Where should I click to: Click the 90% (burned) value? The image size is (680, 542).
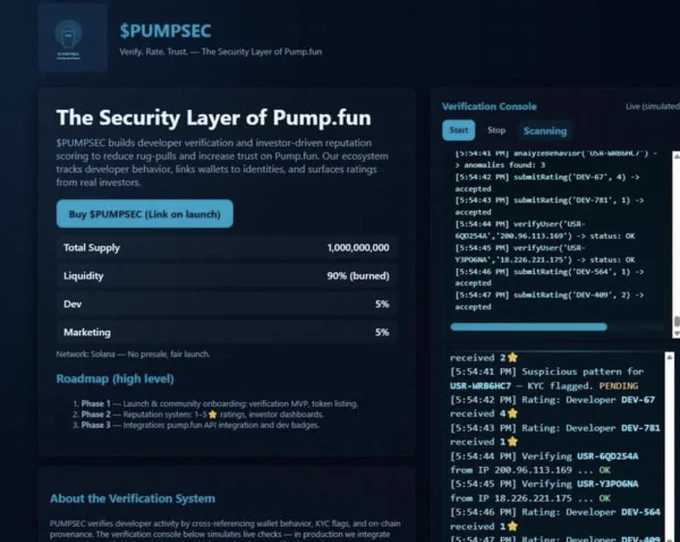pyautogui.click(x=358, y=276)
